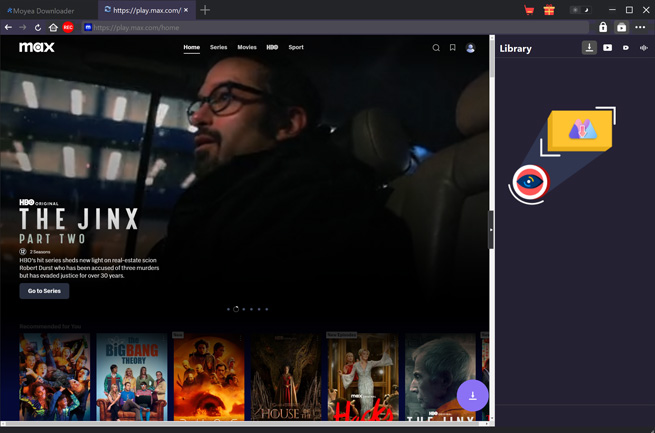
Task: Open the Series menu on Max
Action: click(x=218, y=47)
